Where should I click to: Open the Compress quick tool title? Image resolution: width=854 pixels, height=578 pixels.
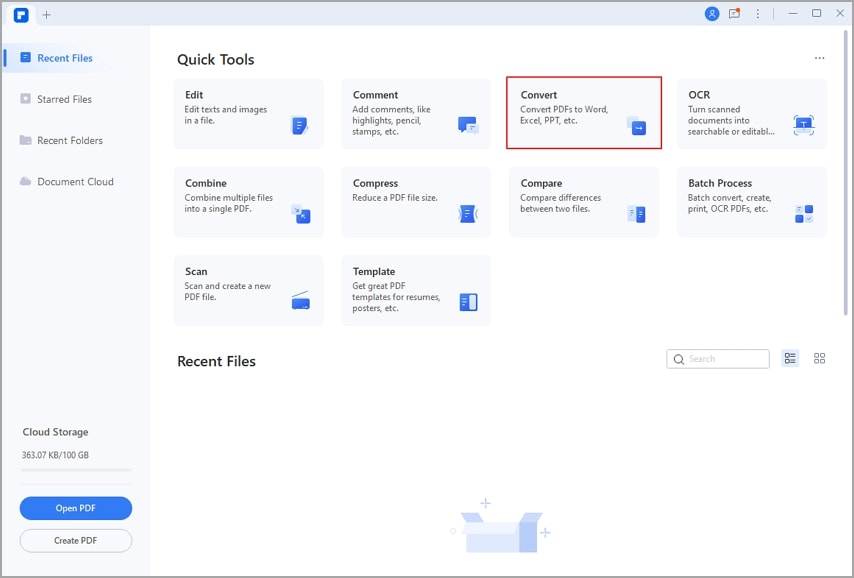click(375, 183)
